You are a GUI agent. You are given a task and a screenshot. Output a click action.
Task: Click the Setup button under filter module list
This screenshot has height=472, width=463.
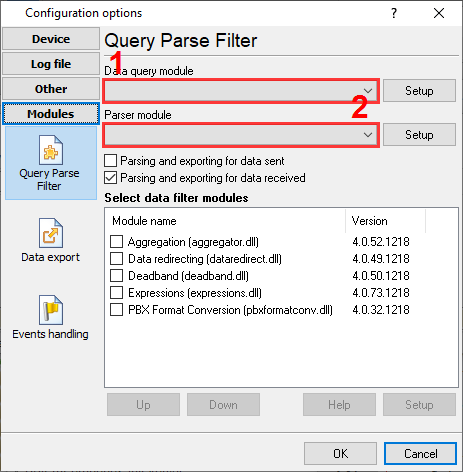tap(419, 405)
